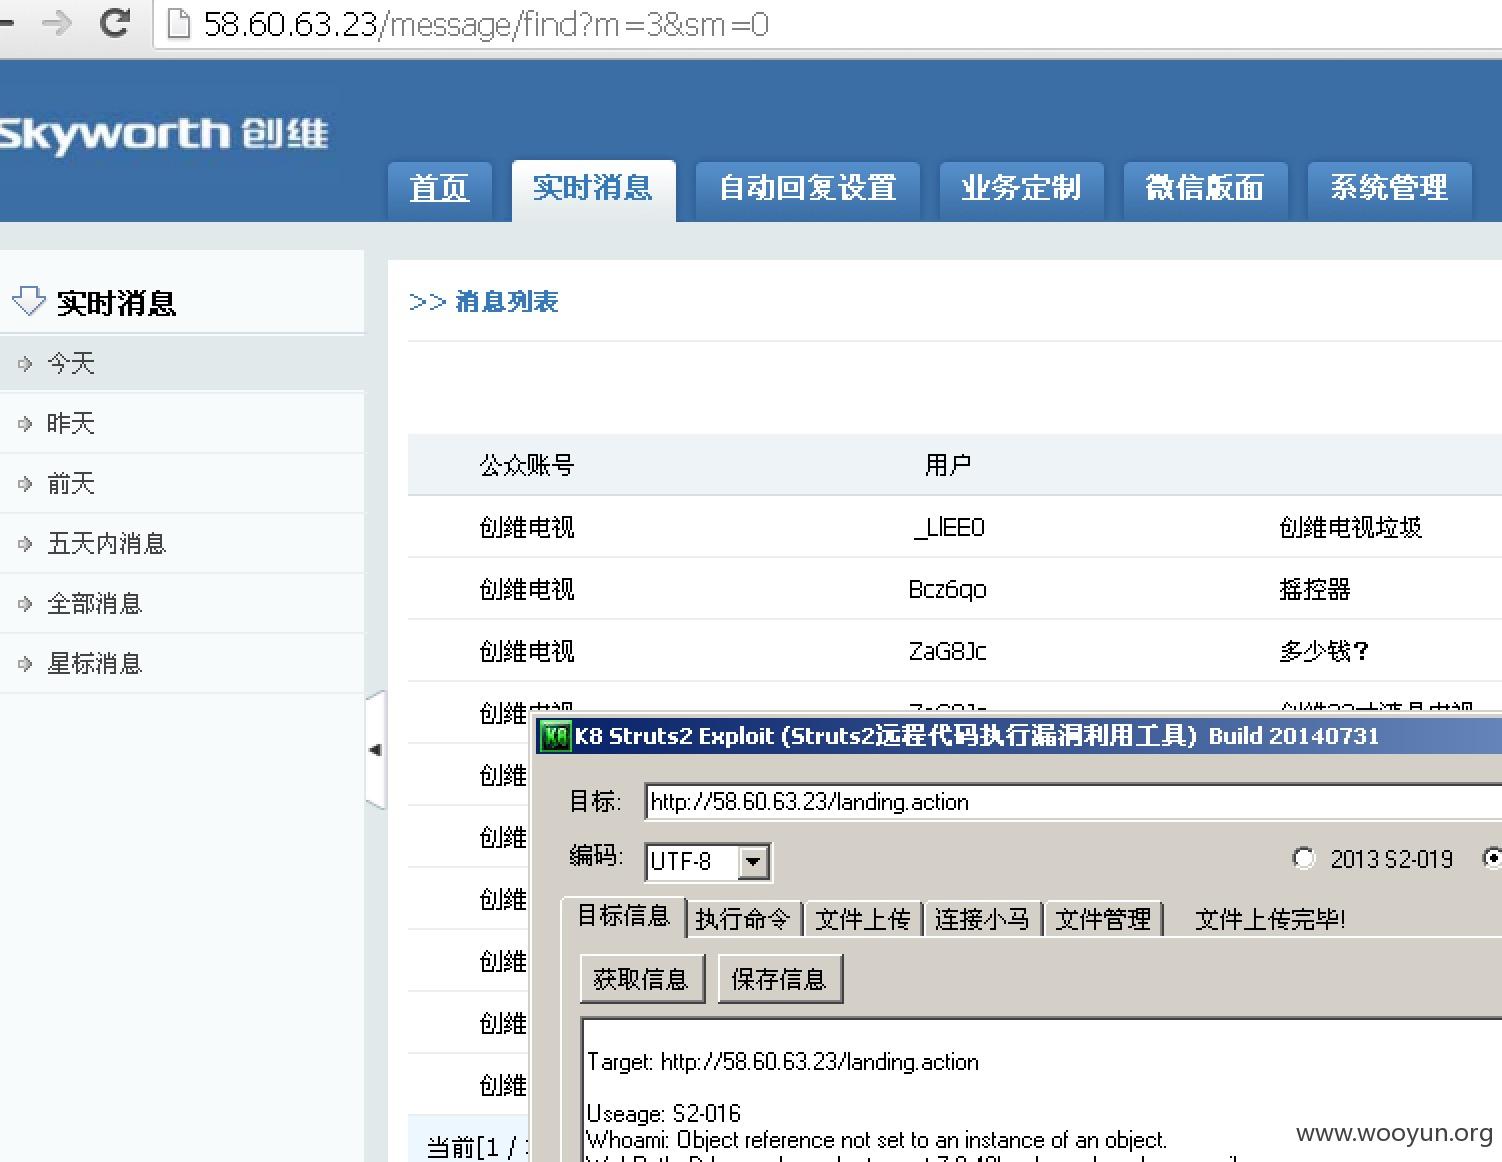Click the arrow bullet next to 前天
The image size is (1502, 1162).
tap(25, 484)
